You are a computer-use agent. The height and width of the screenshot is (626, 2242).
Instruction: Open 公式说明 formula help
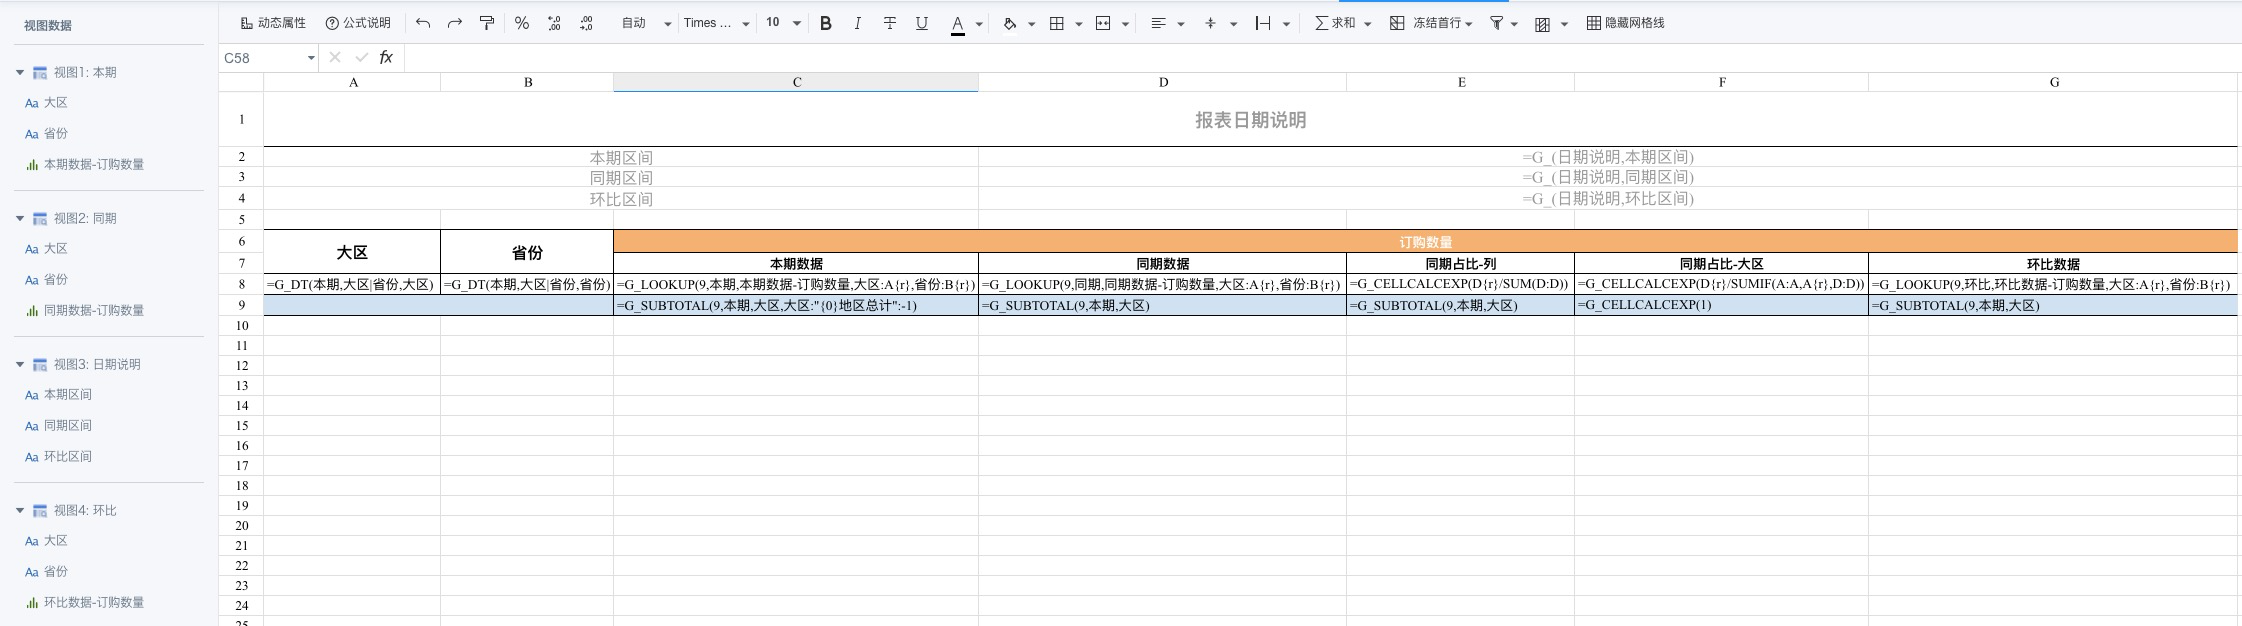point(358,23)
